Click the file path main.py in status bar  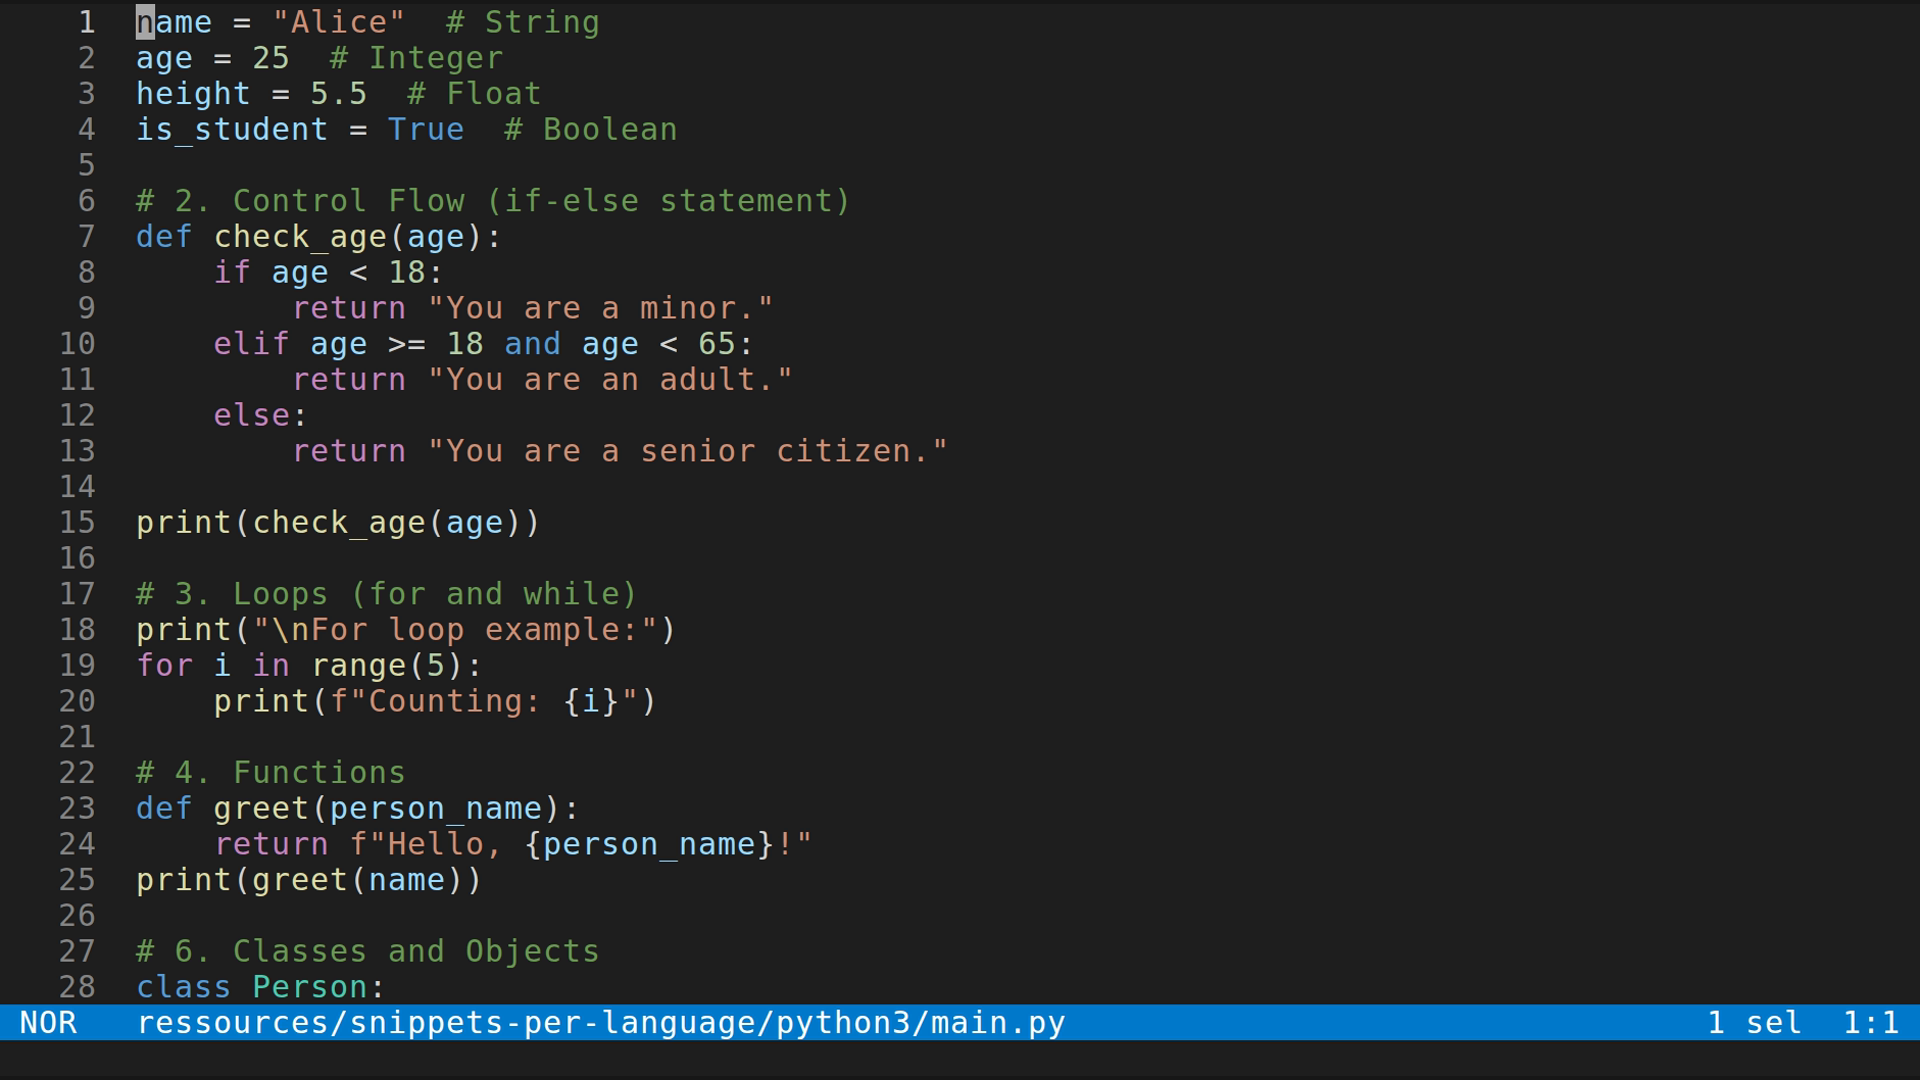(600, 1022)
